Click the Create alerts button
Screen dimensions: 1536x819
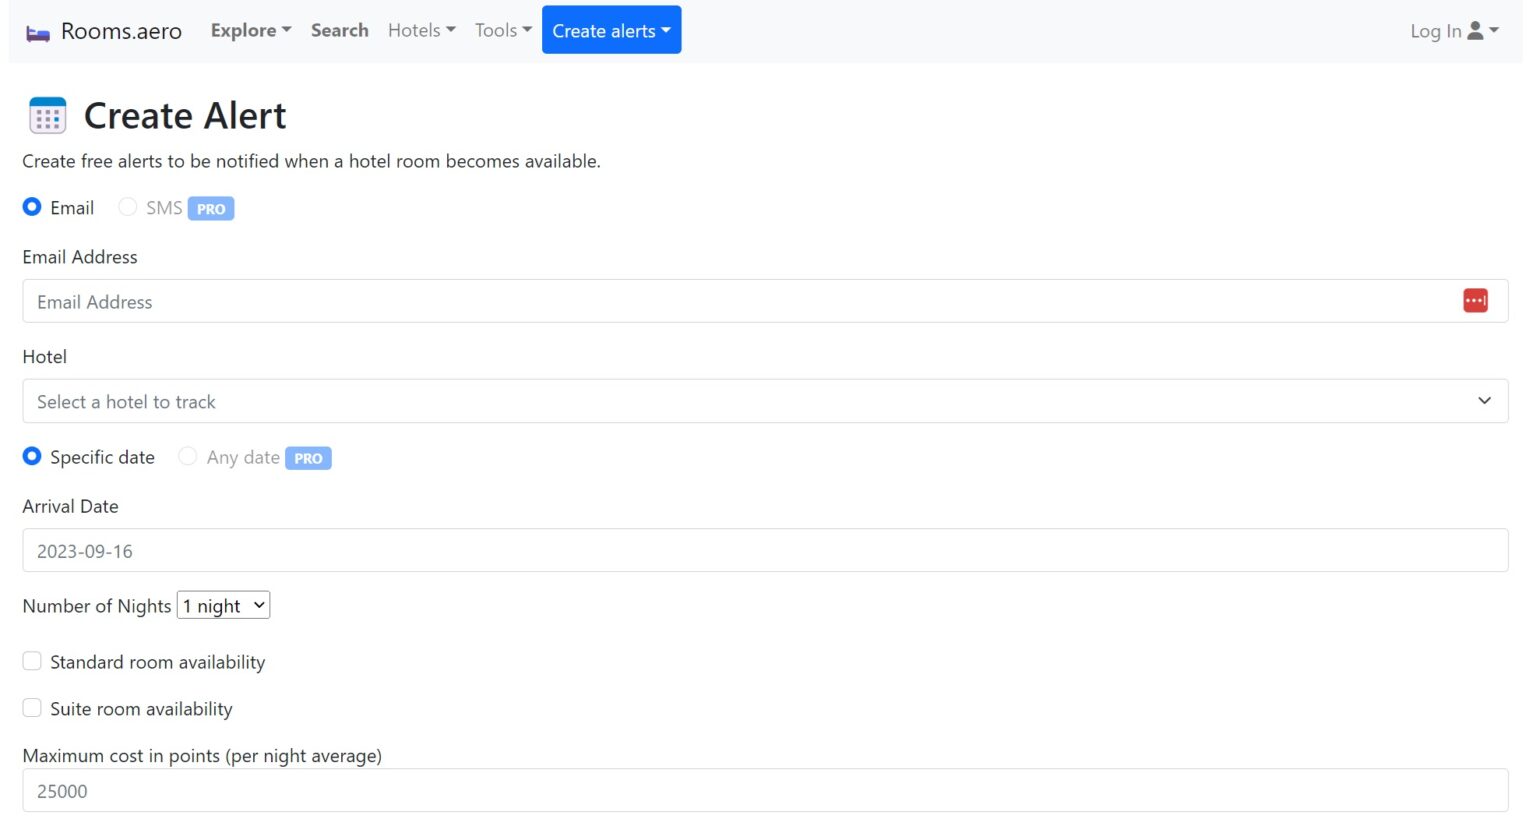611,30
